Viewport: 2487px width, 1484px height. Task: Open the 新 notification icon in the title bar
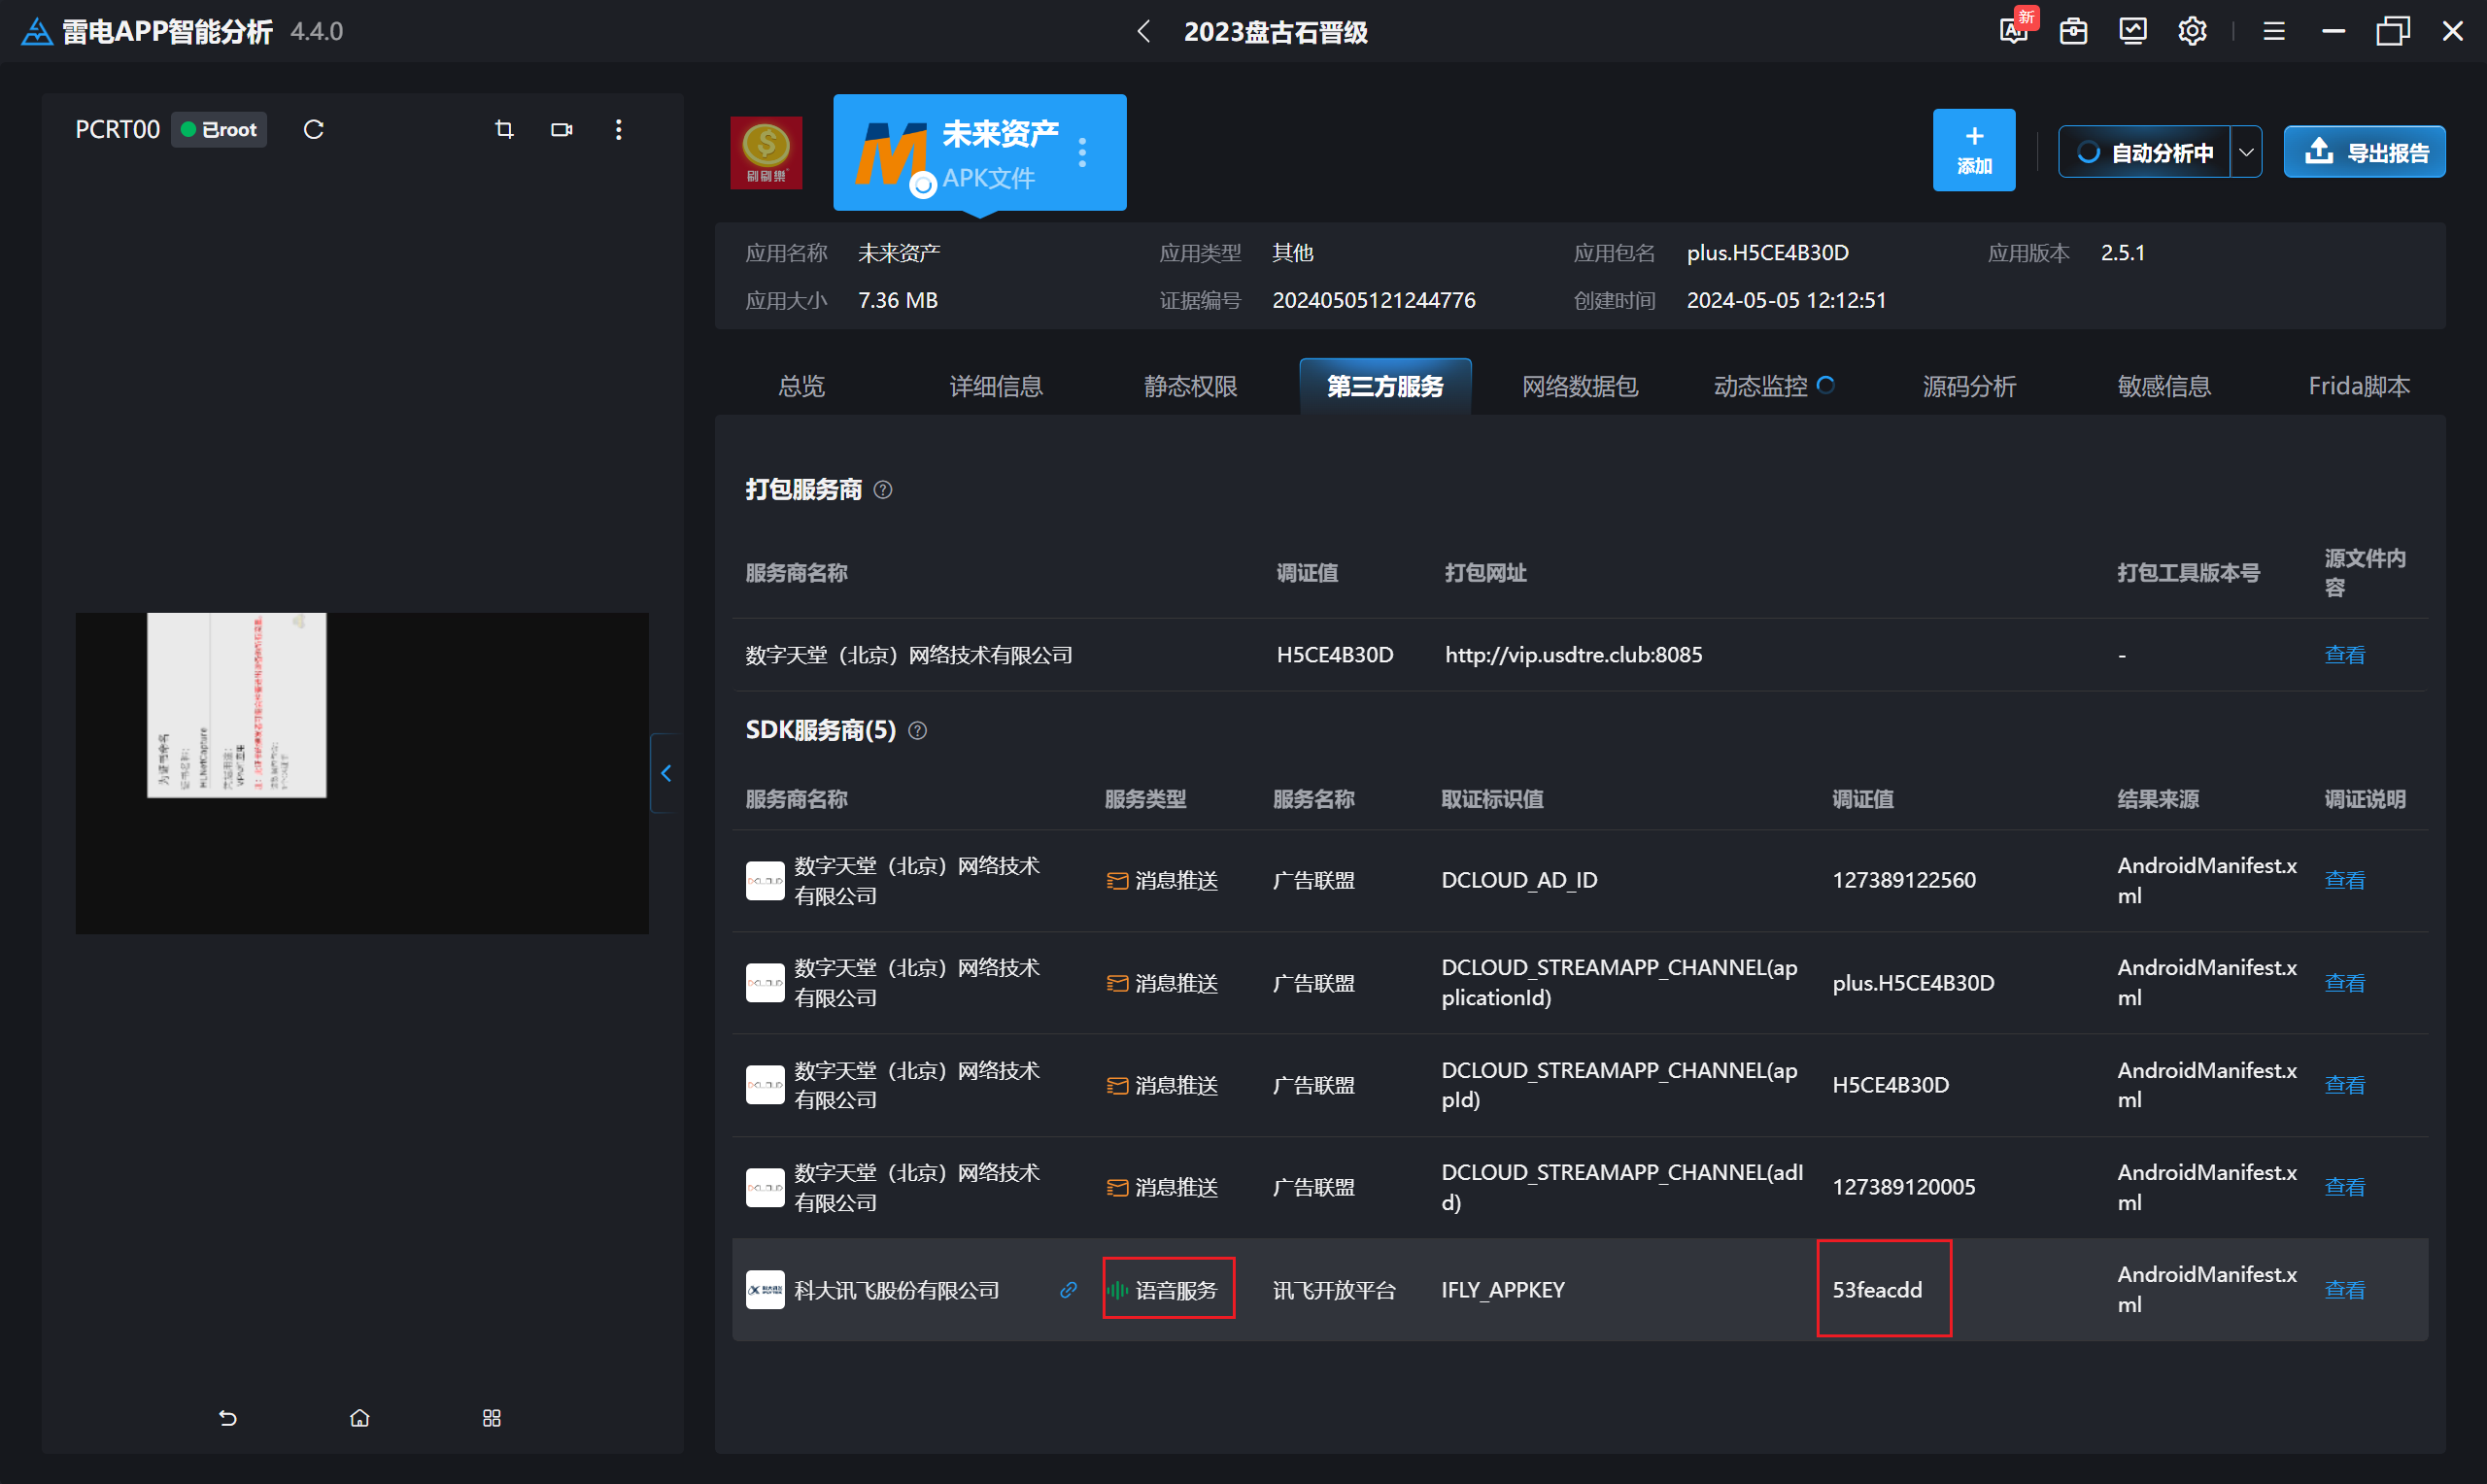point(2016,30)
